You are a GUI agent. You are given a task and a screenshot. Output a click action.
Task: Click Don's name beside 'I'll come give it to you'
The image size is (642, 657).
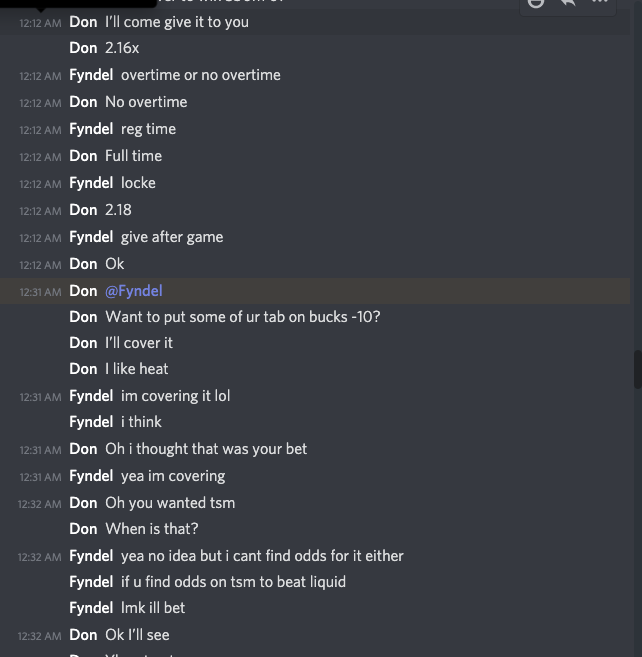coord(83,21)
